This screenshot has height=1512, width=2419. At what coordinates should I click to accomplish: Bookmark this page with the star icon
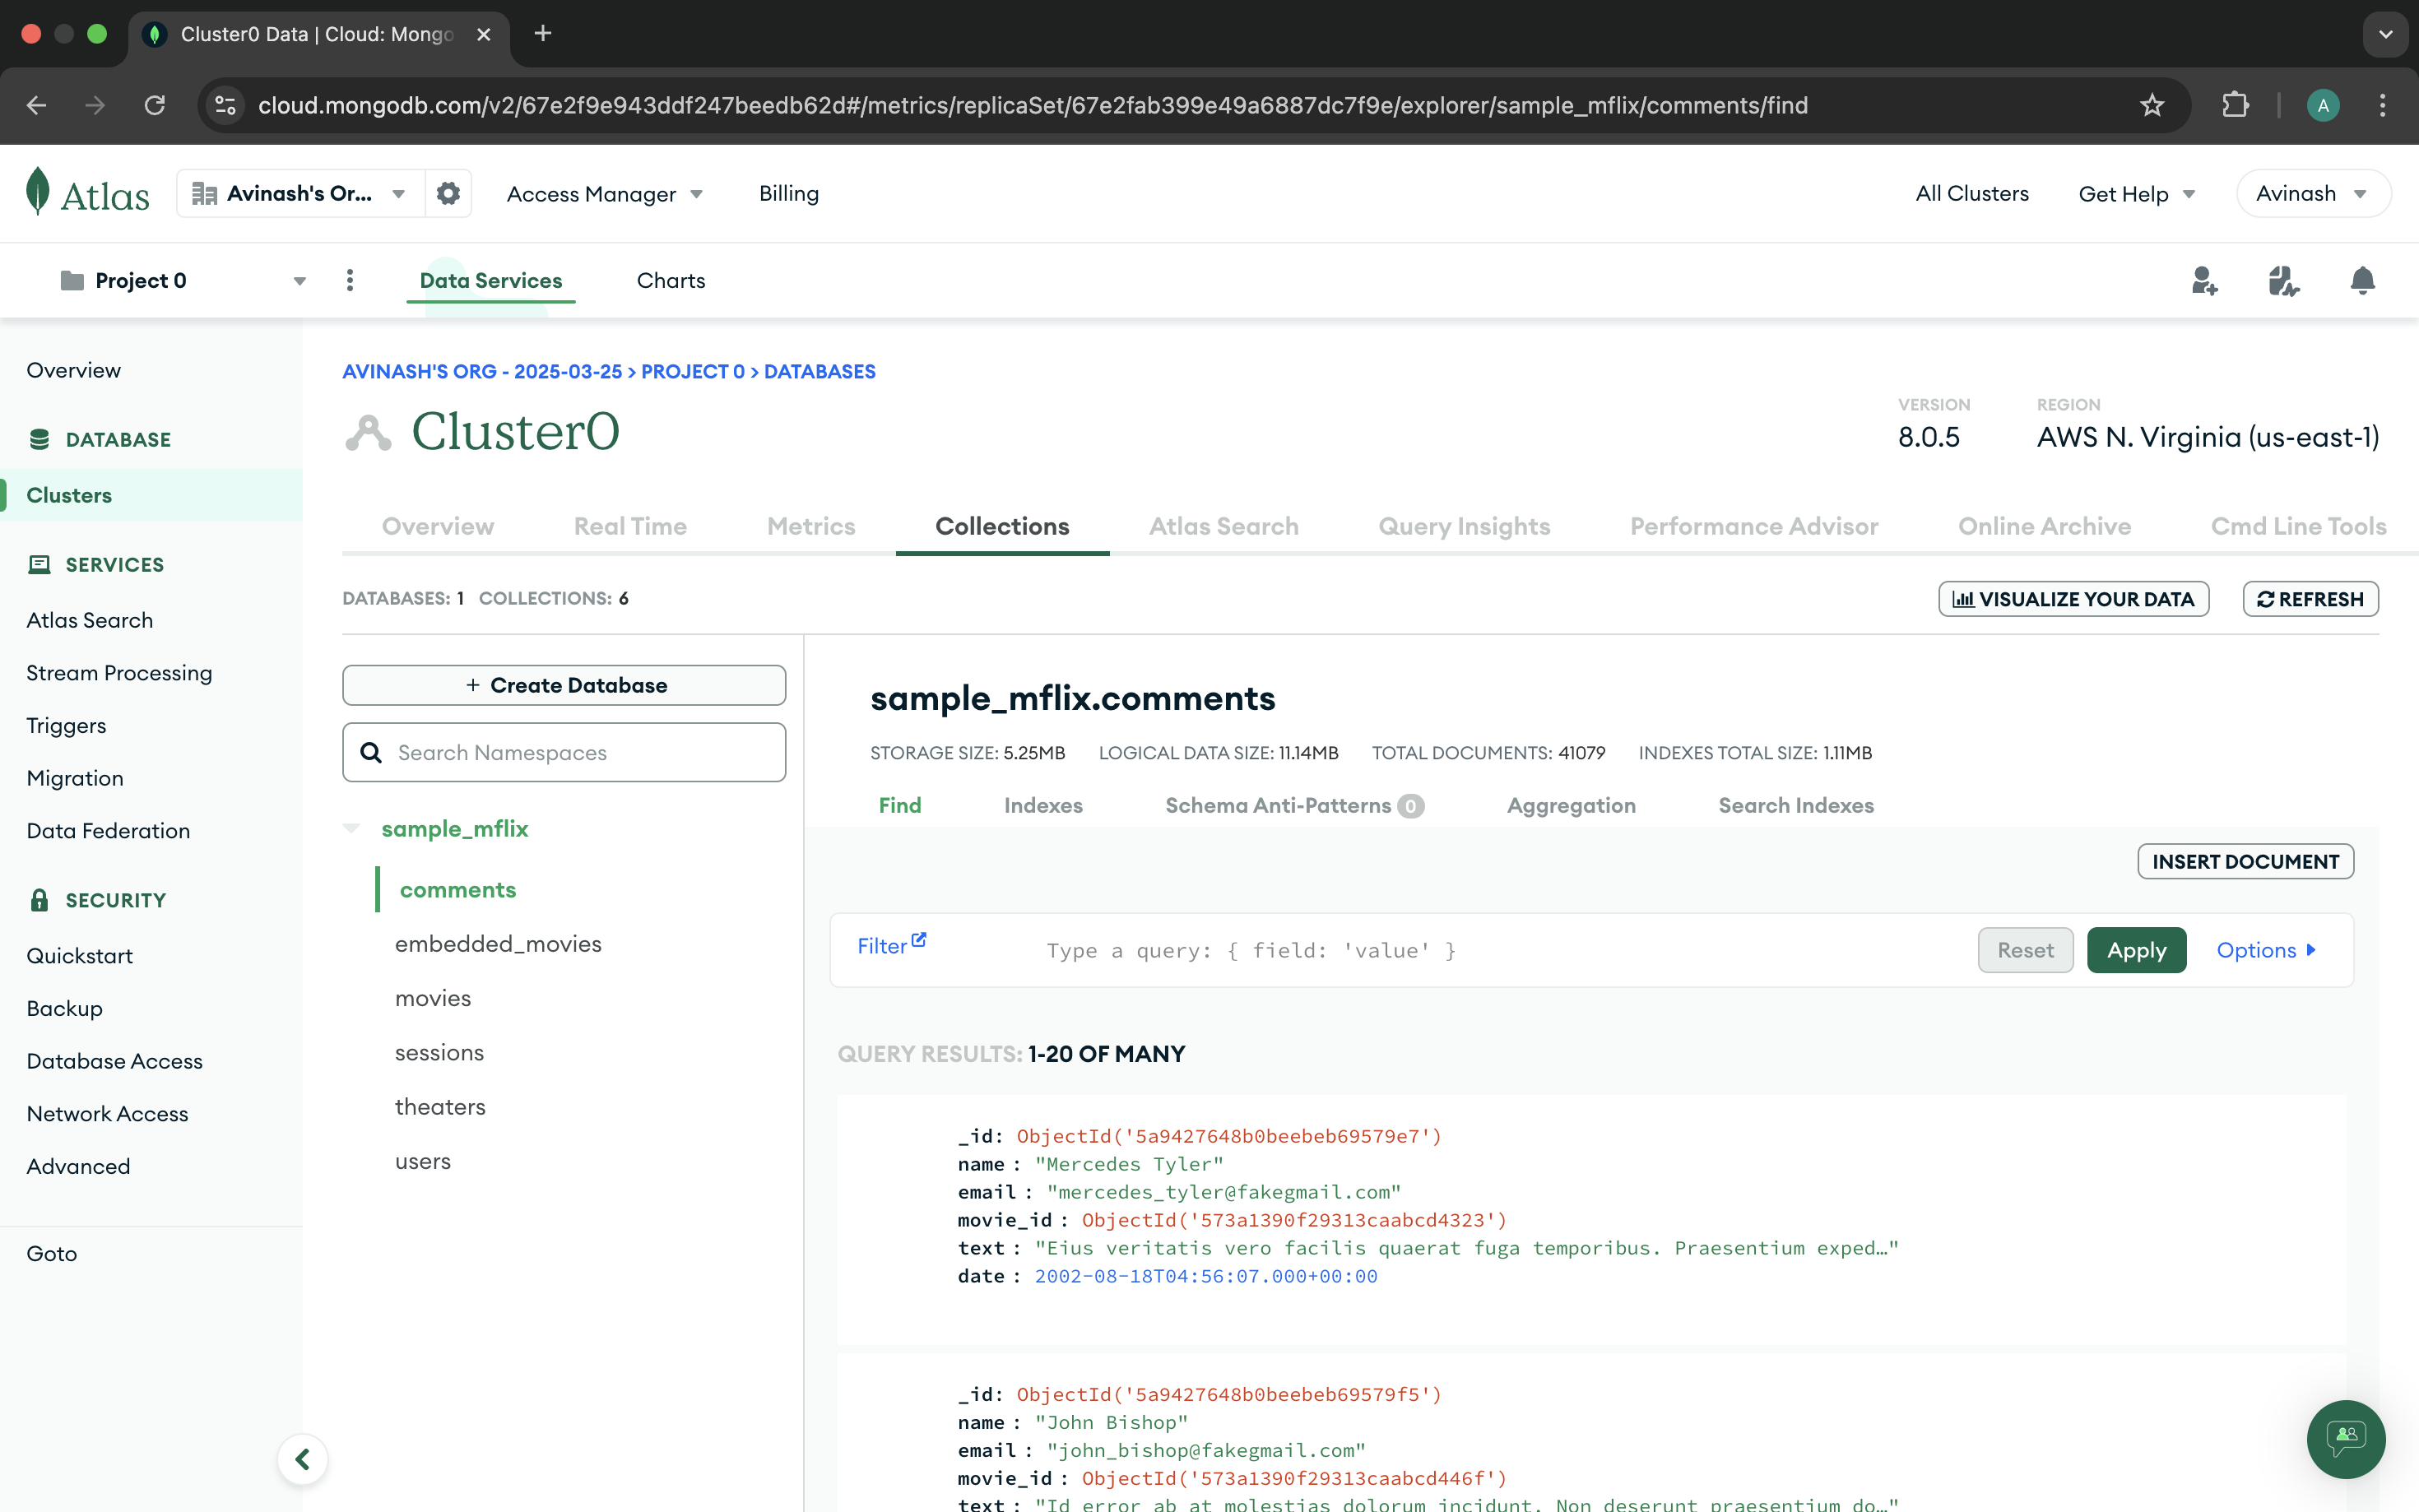[x=2152, y=105]
